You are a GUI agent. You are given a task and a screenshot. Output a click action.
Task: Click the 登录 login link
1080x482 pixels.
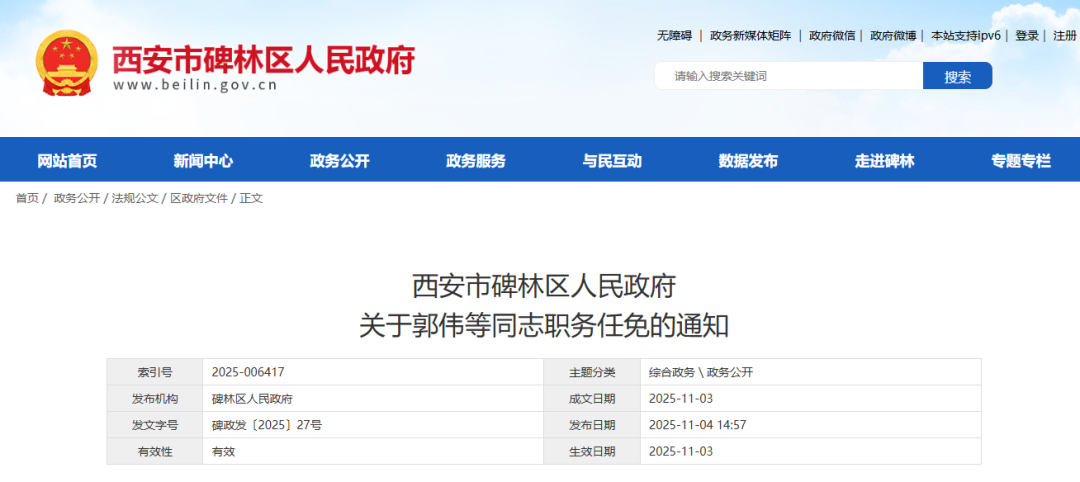[1026, 35]
